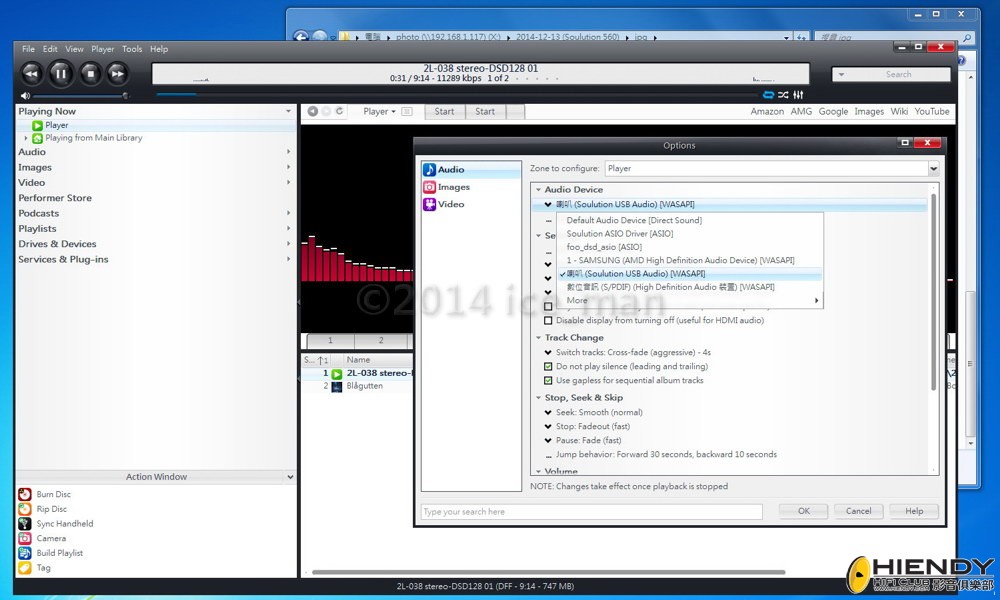Image resolution: width=1000 pixels, height=600 pixels.
Task: Expand Playing from Main Library tree item
Action: [26, 138]
